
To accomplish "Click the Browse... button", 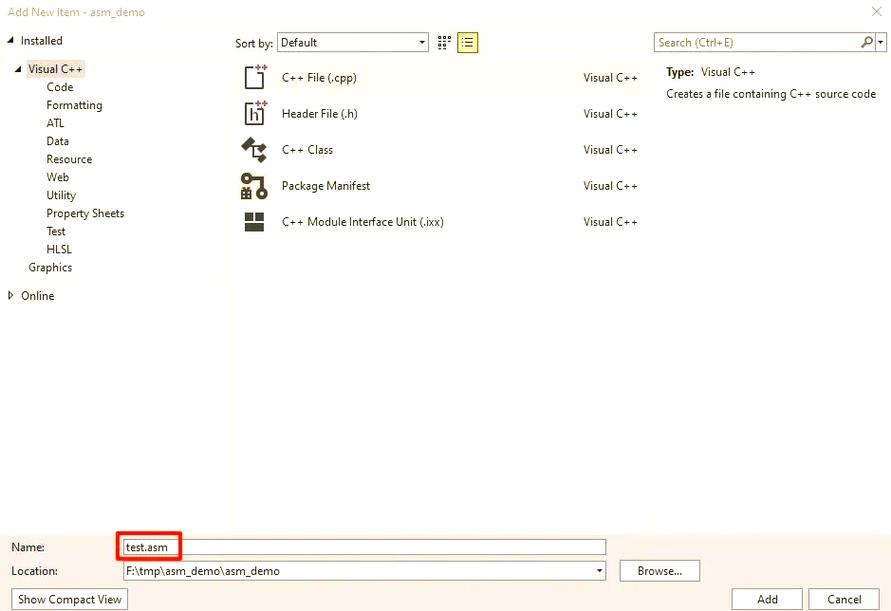I will point(660,571).
